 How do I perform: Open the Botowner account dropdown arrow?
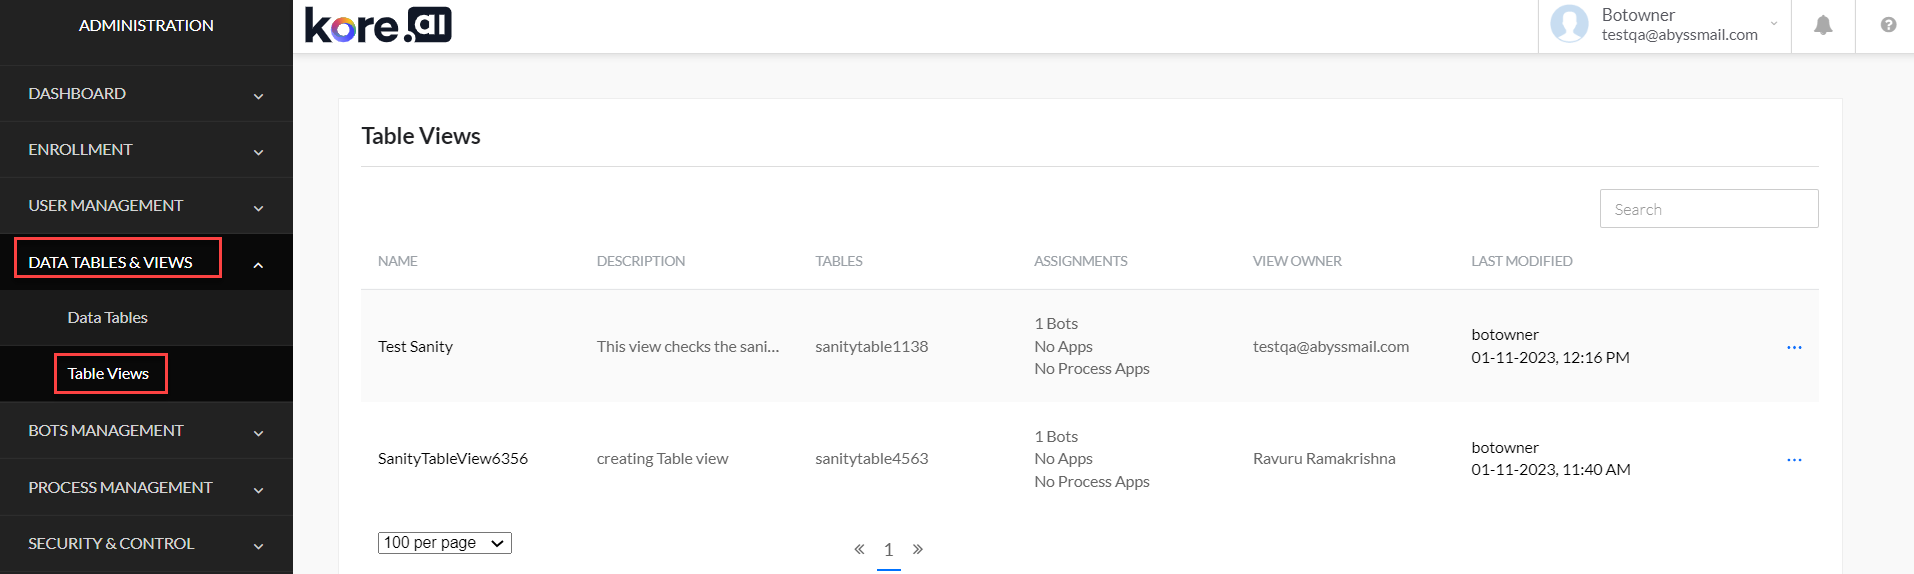tap(1774, 24)
